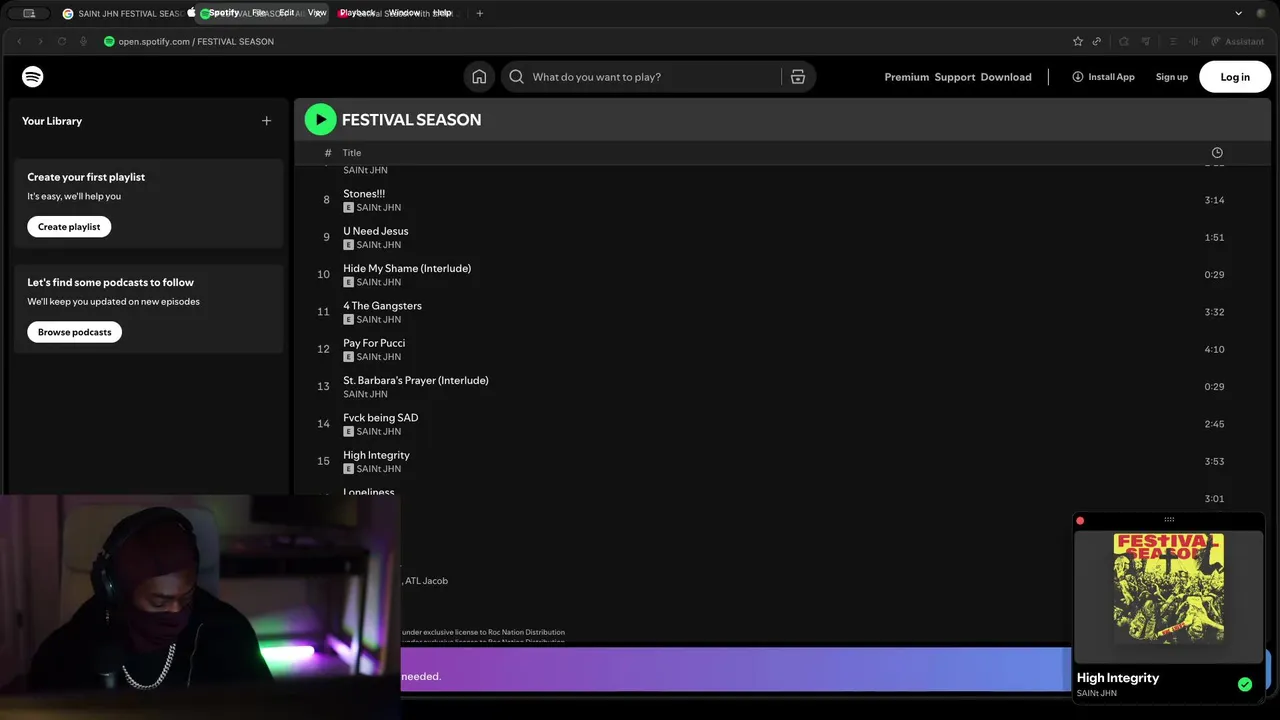Bookmark page with the star icon

[x=1078, y=41]
